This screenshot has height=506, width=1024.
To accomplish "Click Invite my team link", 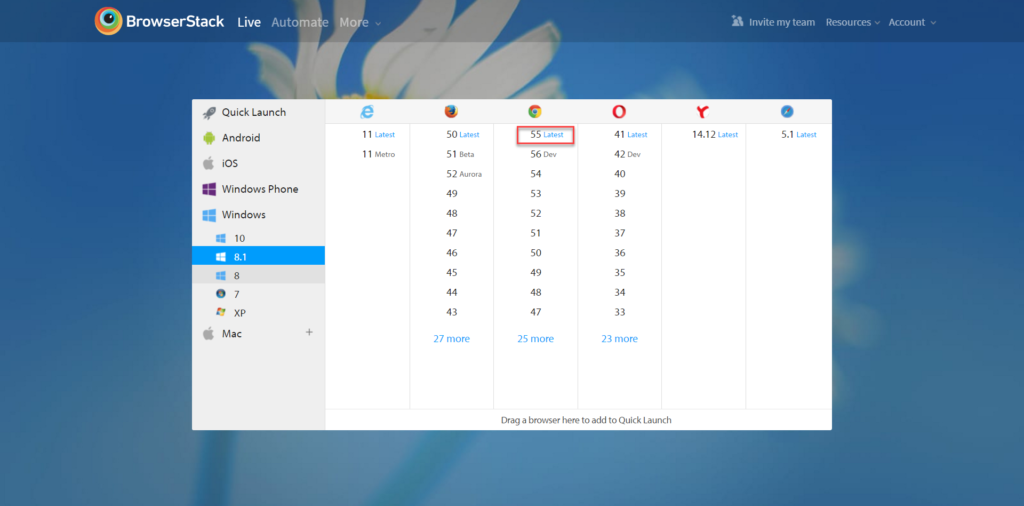I will click(782, 22).
